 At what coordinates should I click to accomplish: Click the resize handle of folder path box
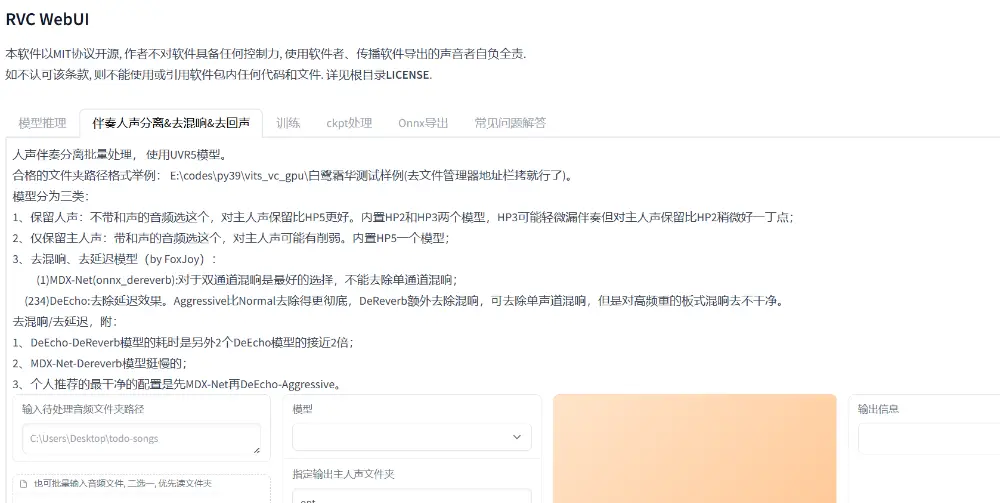coord(255,449)
